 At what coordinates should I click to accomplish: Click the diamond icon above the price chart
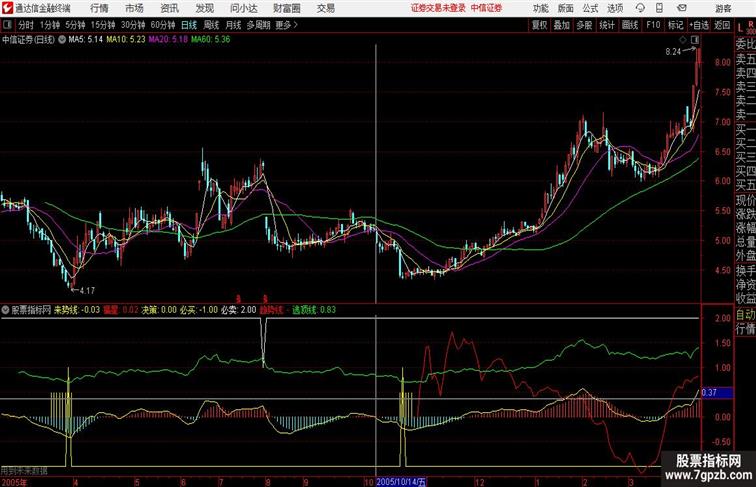coord(683,40)
